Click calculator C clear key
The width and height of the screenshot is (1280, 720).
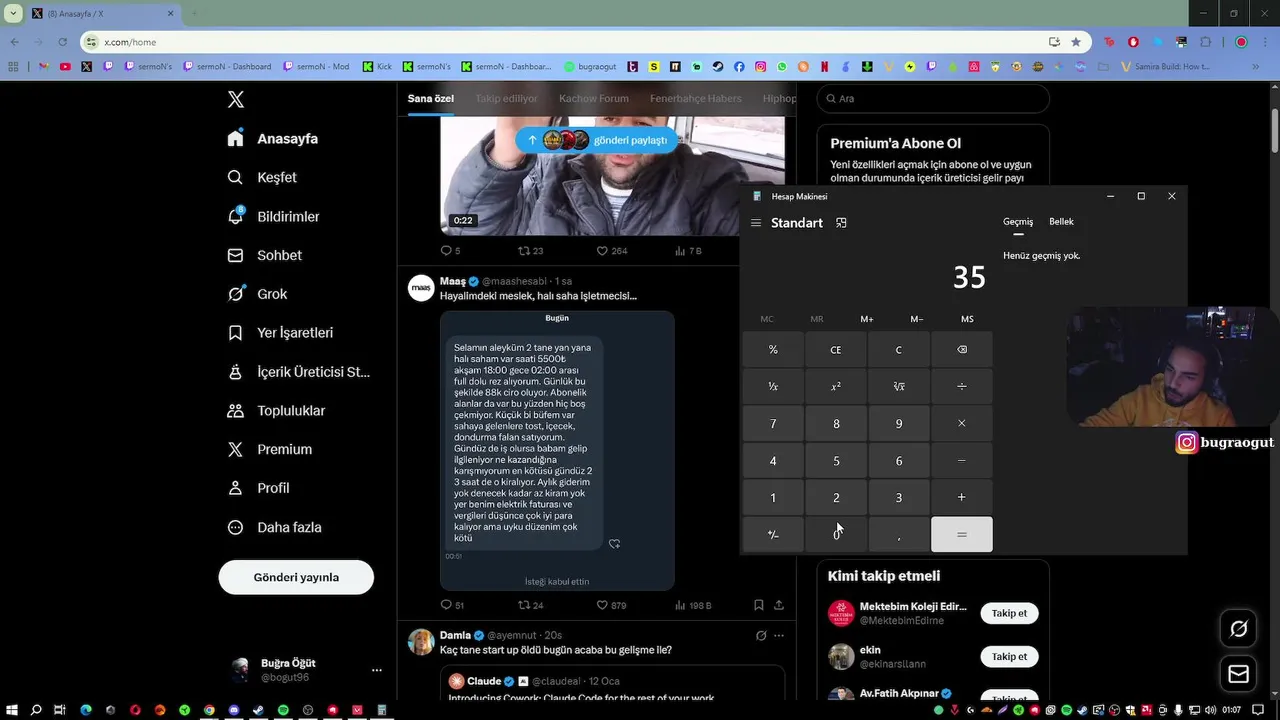coord(899,350)
